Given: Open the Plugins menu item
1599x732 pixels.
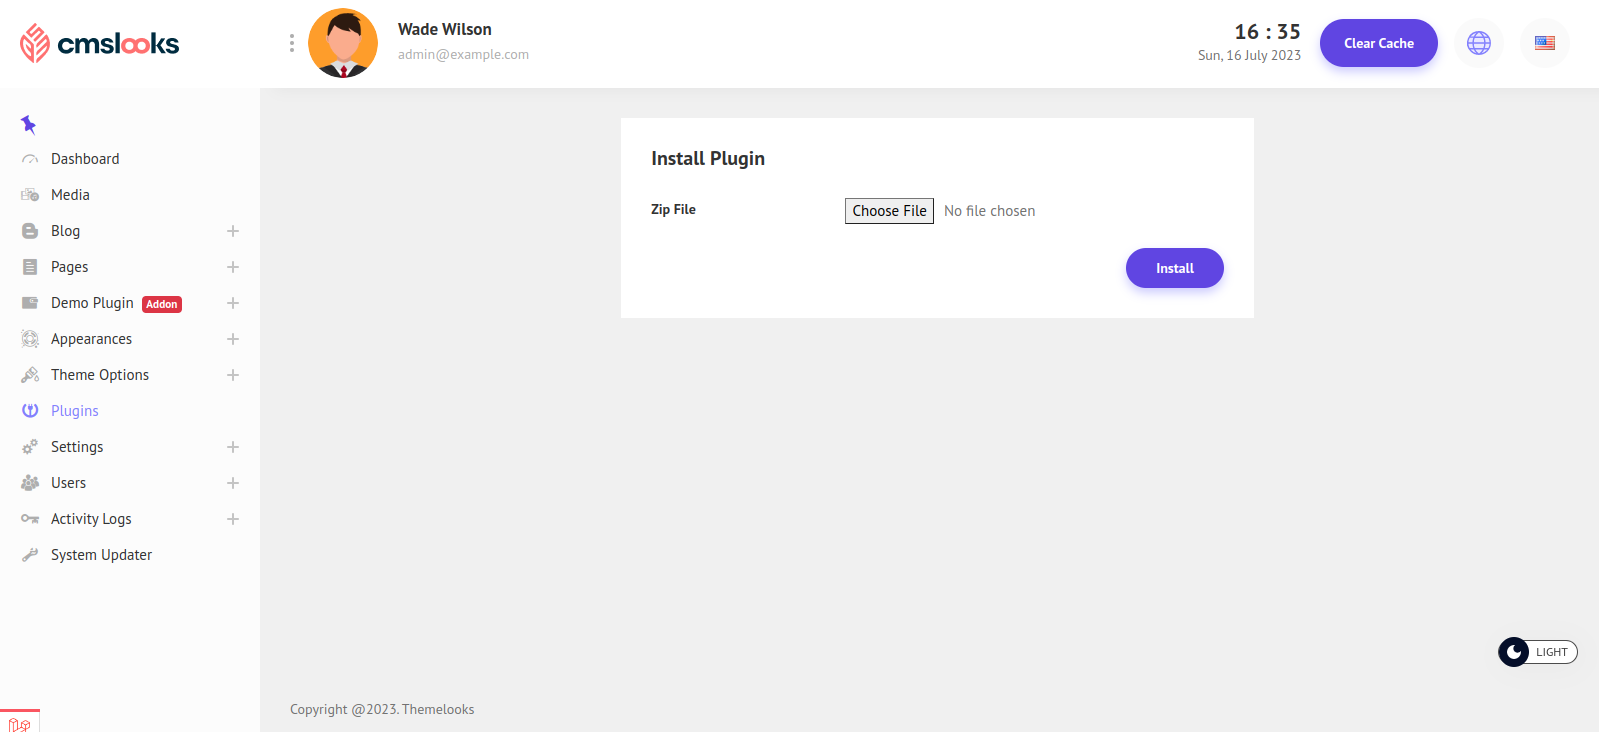Looking at the screenshot, I should [75, 411].
